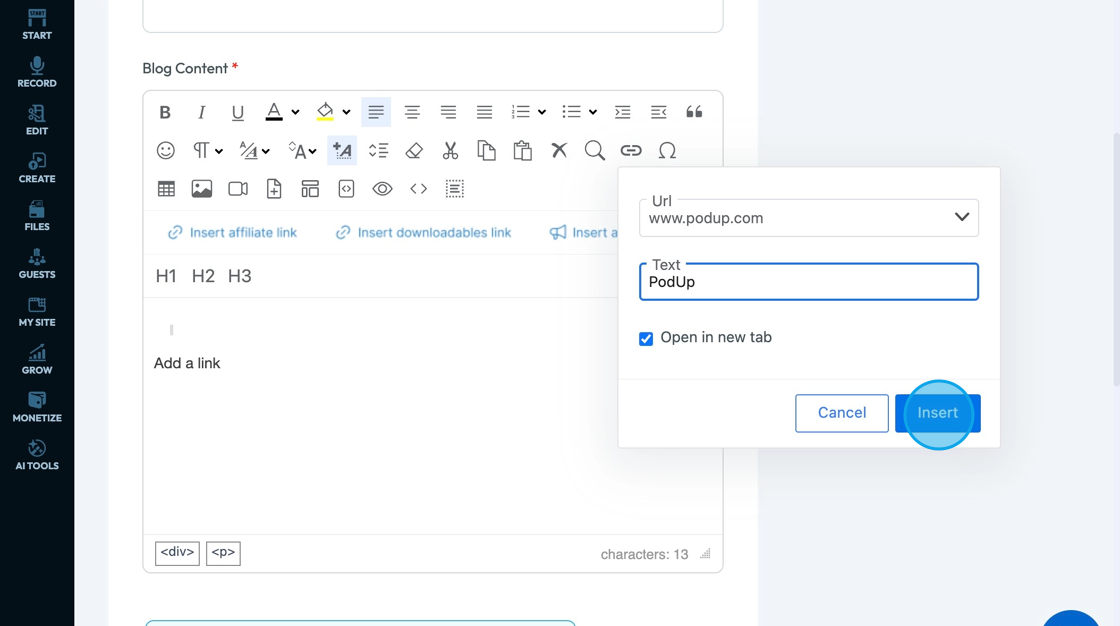
Task: Open font family dropdown
Action: click(x=254, y=151)
